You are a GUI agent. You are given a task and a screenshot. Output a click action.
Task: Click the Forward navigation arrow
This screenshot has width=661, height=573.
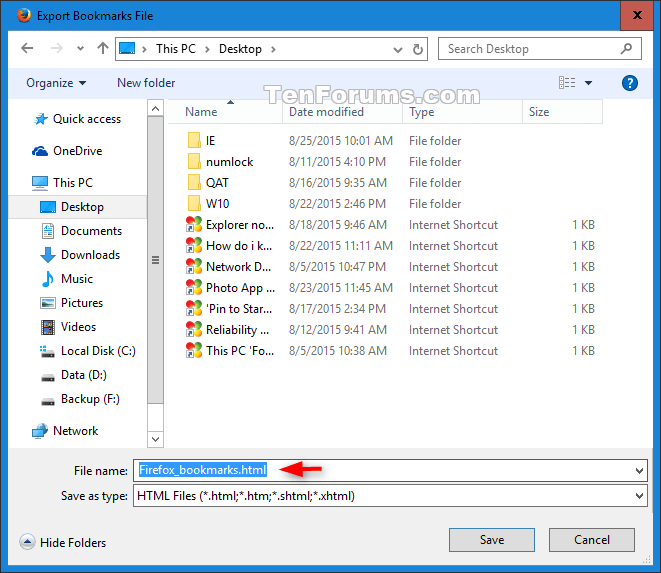coord(56,48)
